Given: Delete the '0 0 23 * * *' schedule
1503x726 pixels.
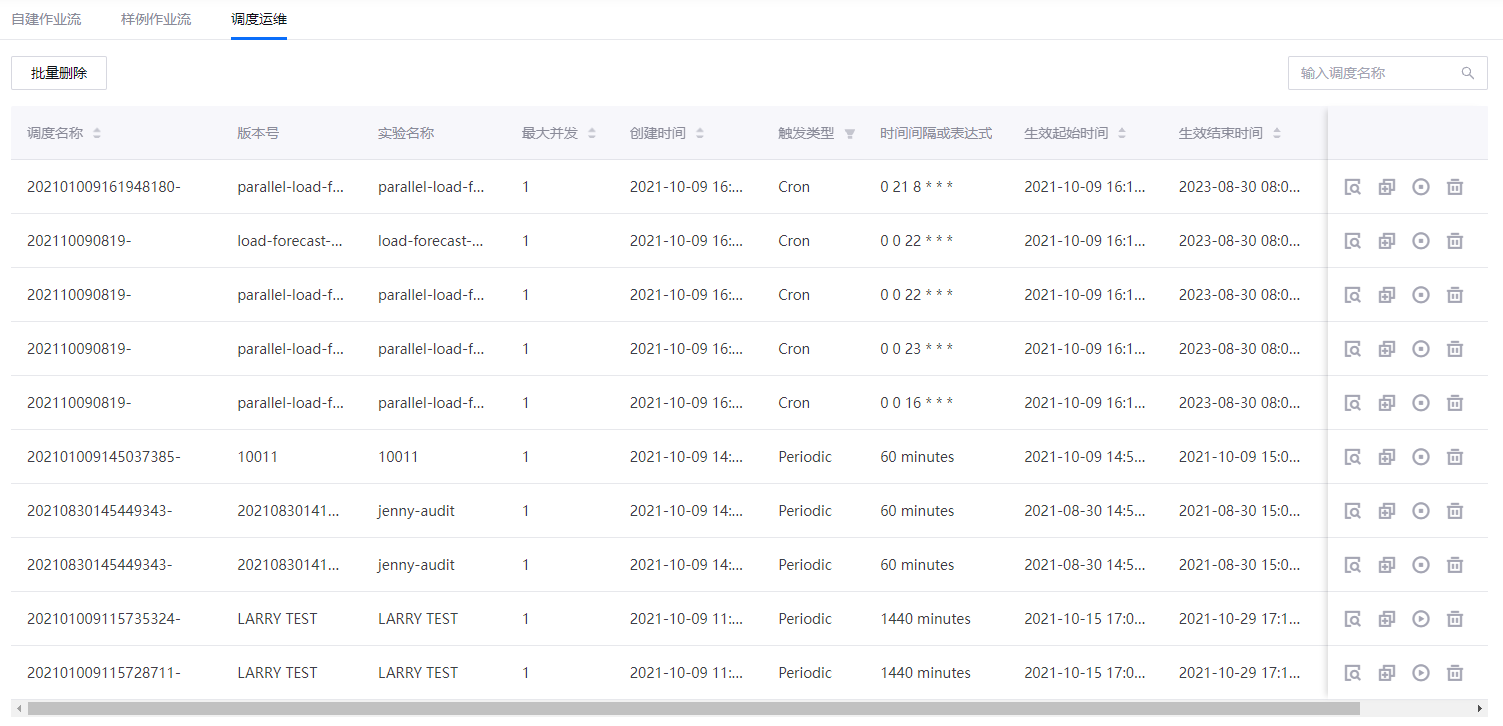Looking at the screenshot, I should click(x=1455, y=349).
